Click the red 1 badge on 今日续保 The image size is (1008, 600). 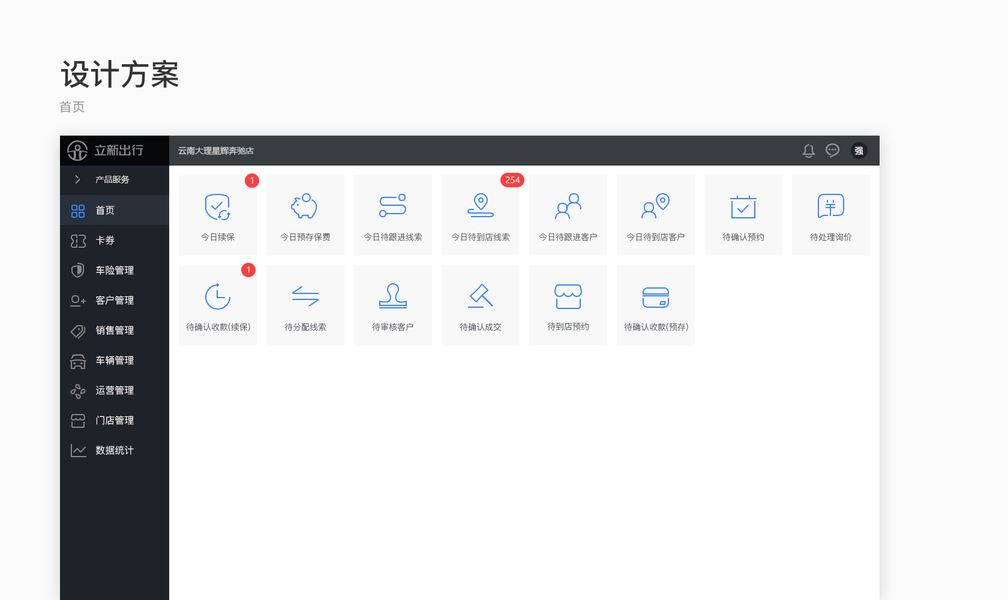coord(252,181)
